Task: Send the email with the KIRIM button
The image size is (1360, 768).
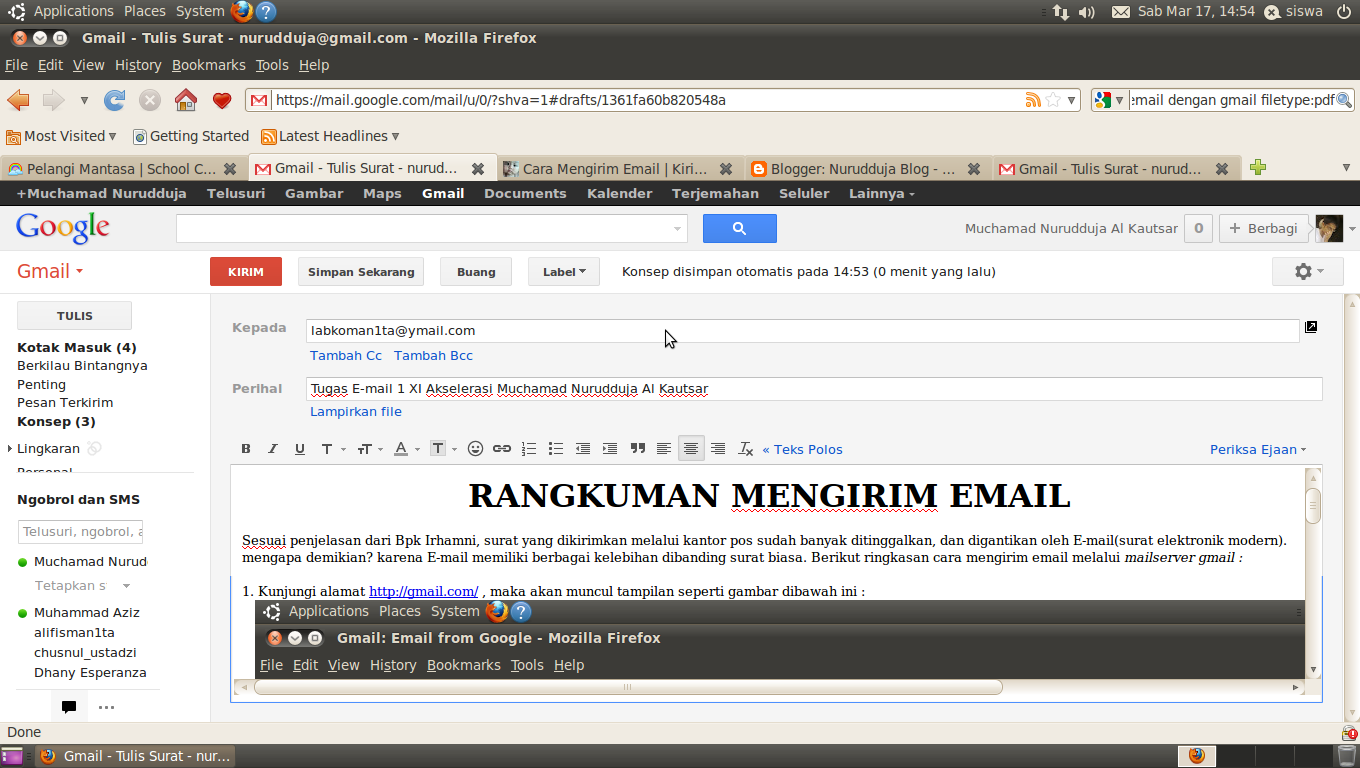Action: coord(246,272)
